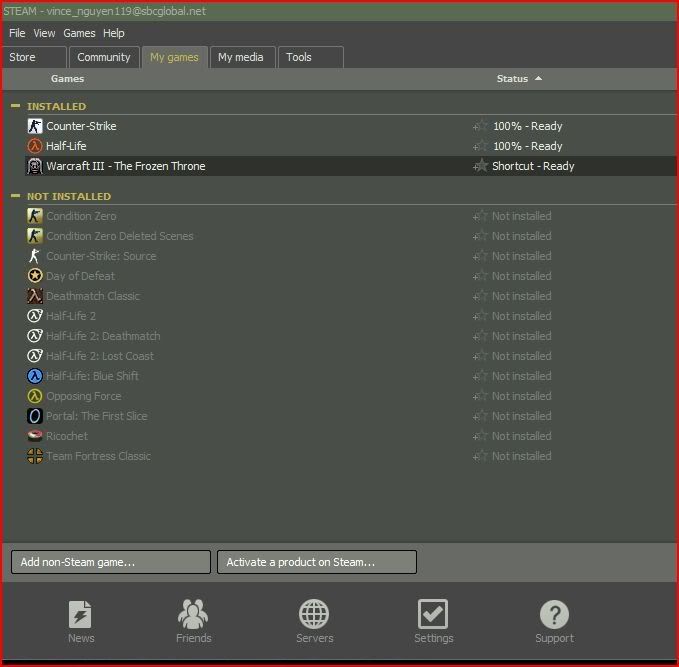Click the Half-Life: Blue Shift icon
Image resolution: width=679 pixels, height=667 pixels.
click(x=35, y=376)
